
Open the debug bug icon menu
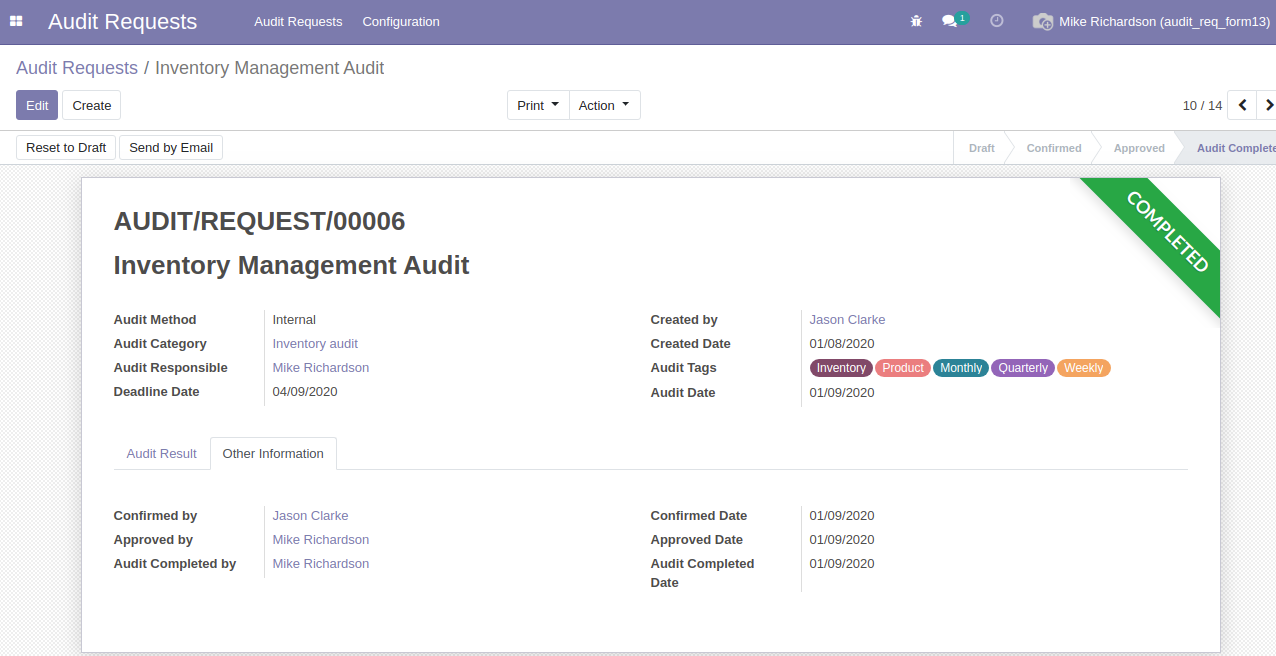point(916,21)
